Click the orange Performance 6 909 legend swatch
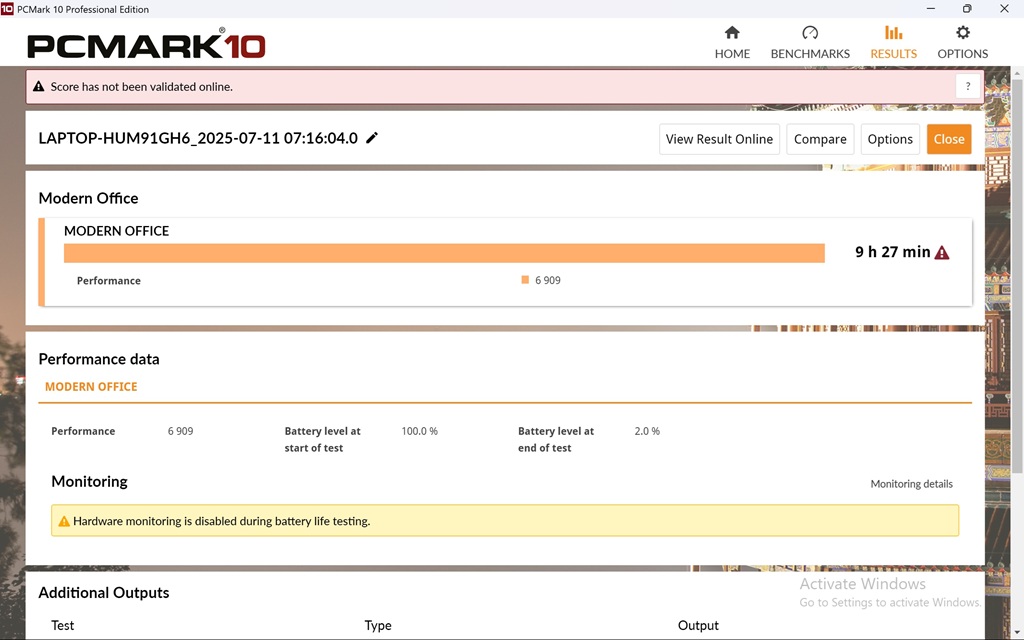Screen dimensions: 1024x640 tap(525, 281)
